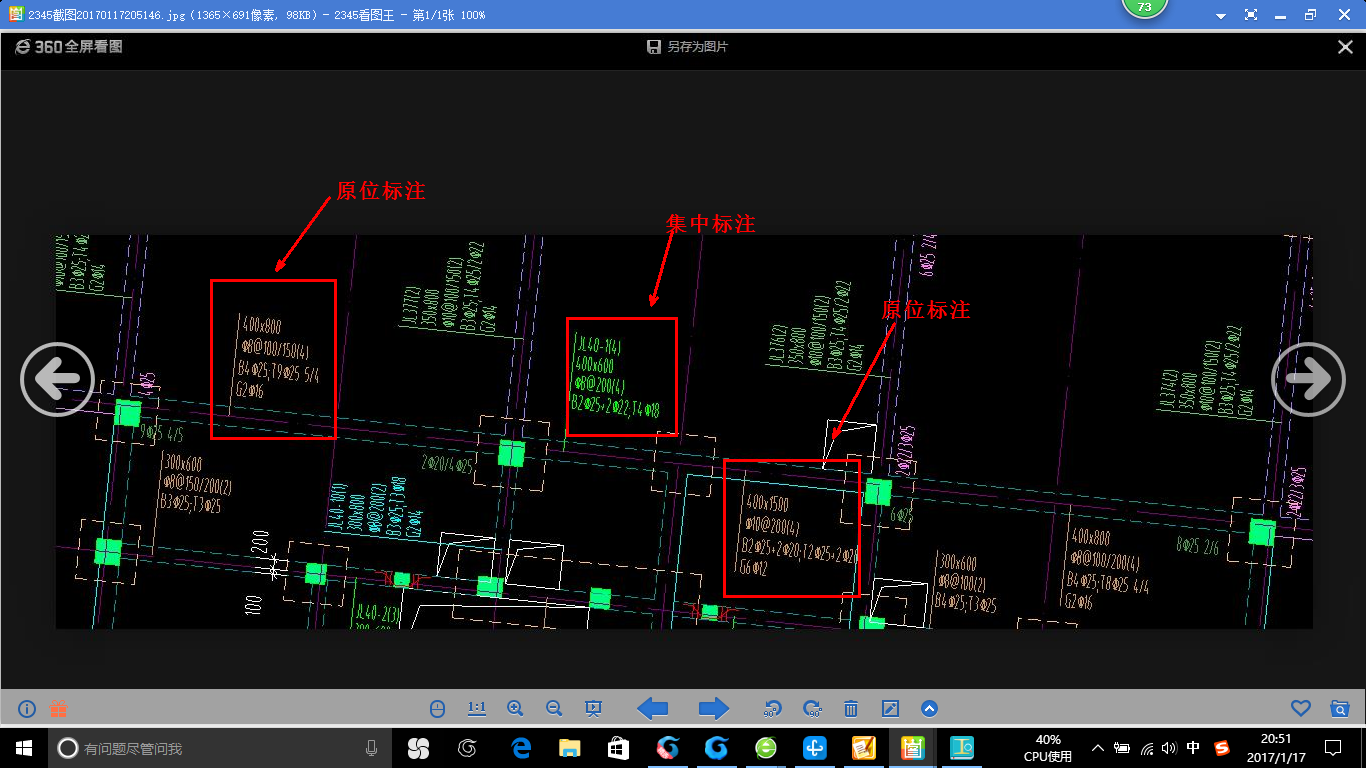Click the 40% CPU使用 monitor widget
Screen dimensions: 1366x768
1047,748
